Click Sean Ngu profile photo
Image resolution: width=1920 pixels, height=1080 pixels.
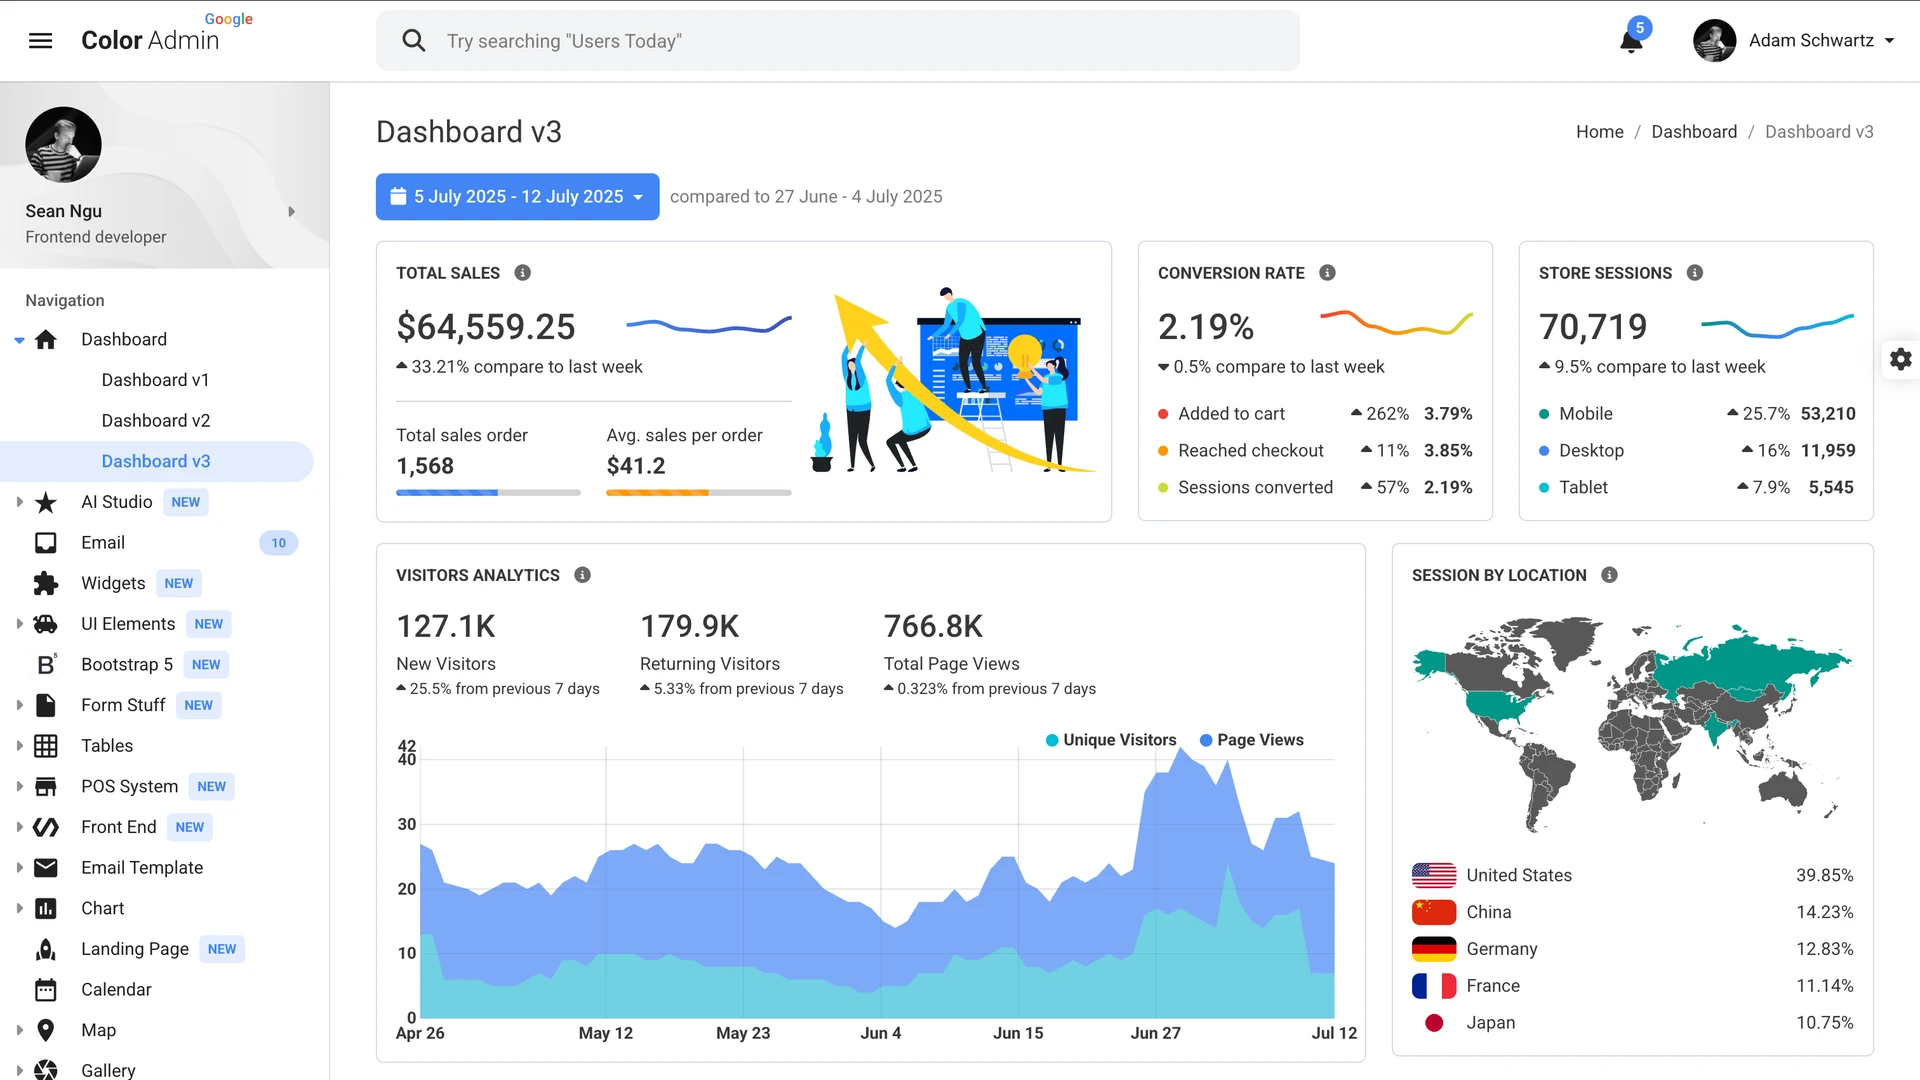point(63,145)
